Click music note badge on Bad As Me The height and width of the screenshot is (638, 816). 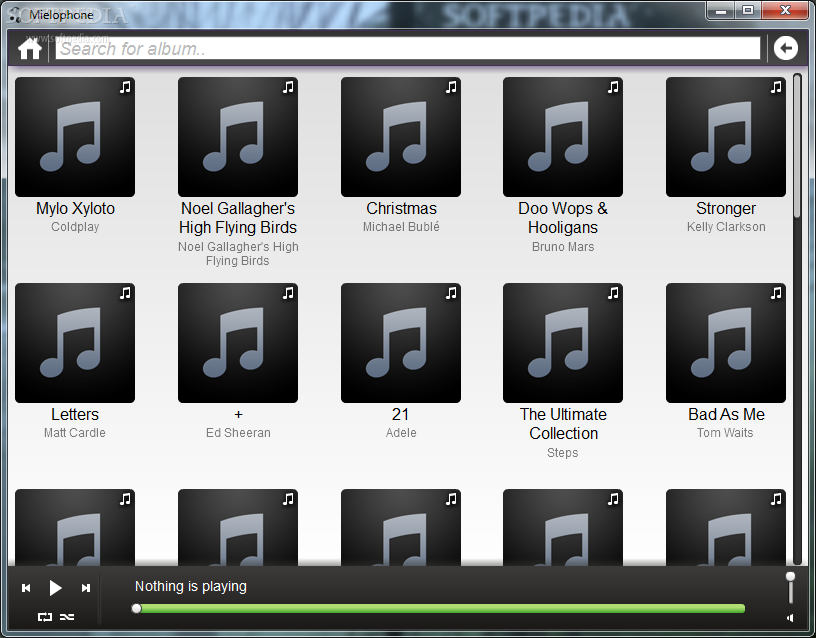coord(776,294)
